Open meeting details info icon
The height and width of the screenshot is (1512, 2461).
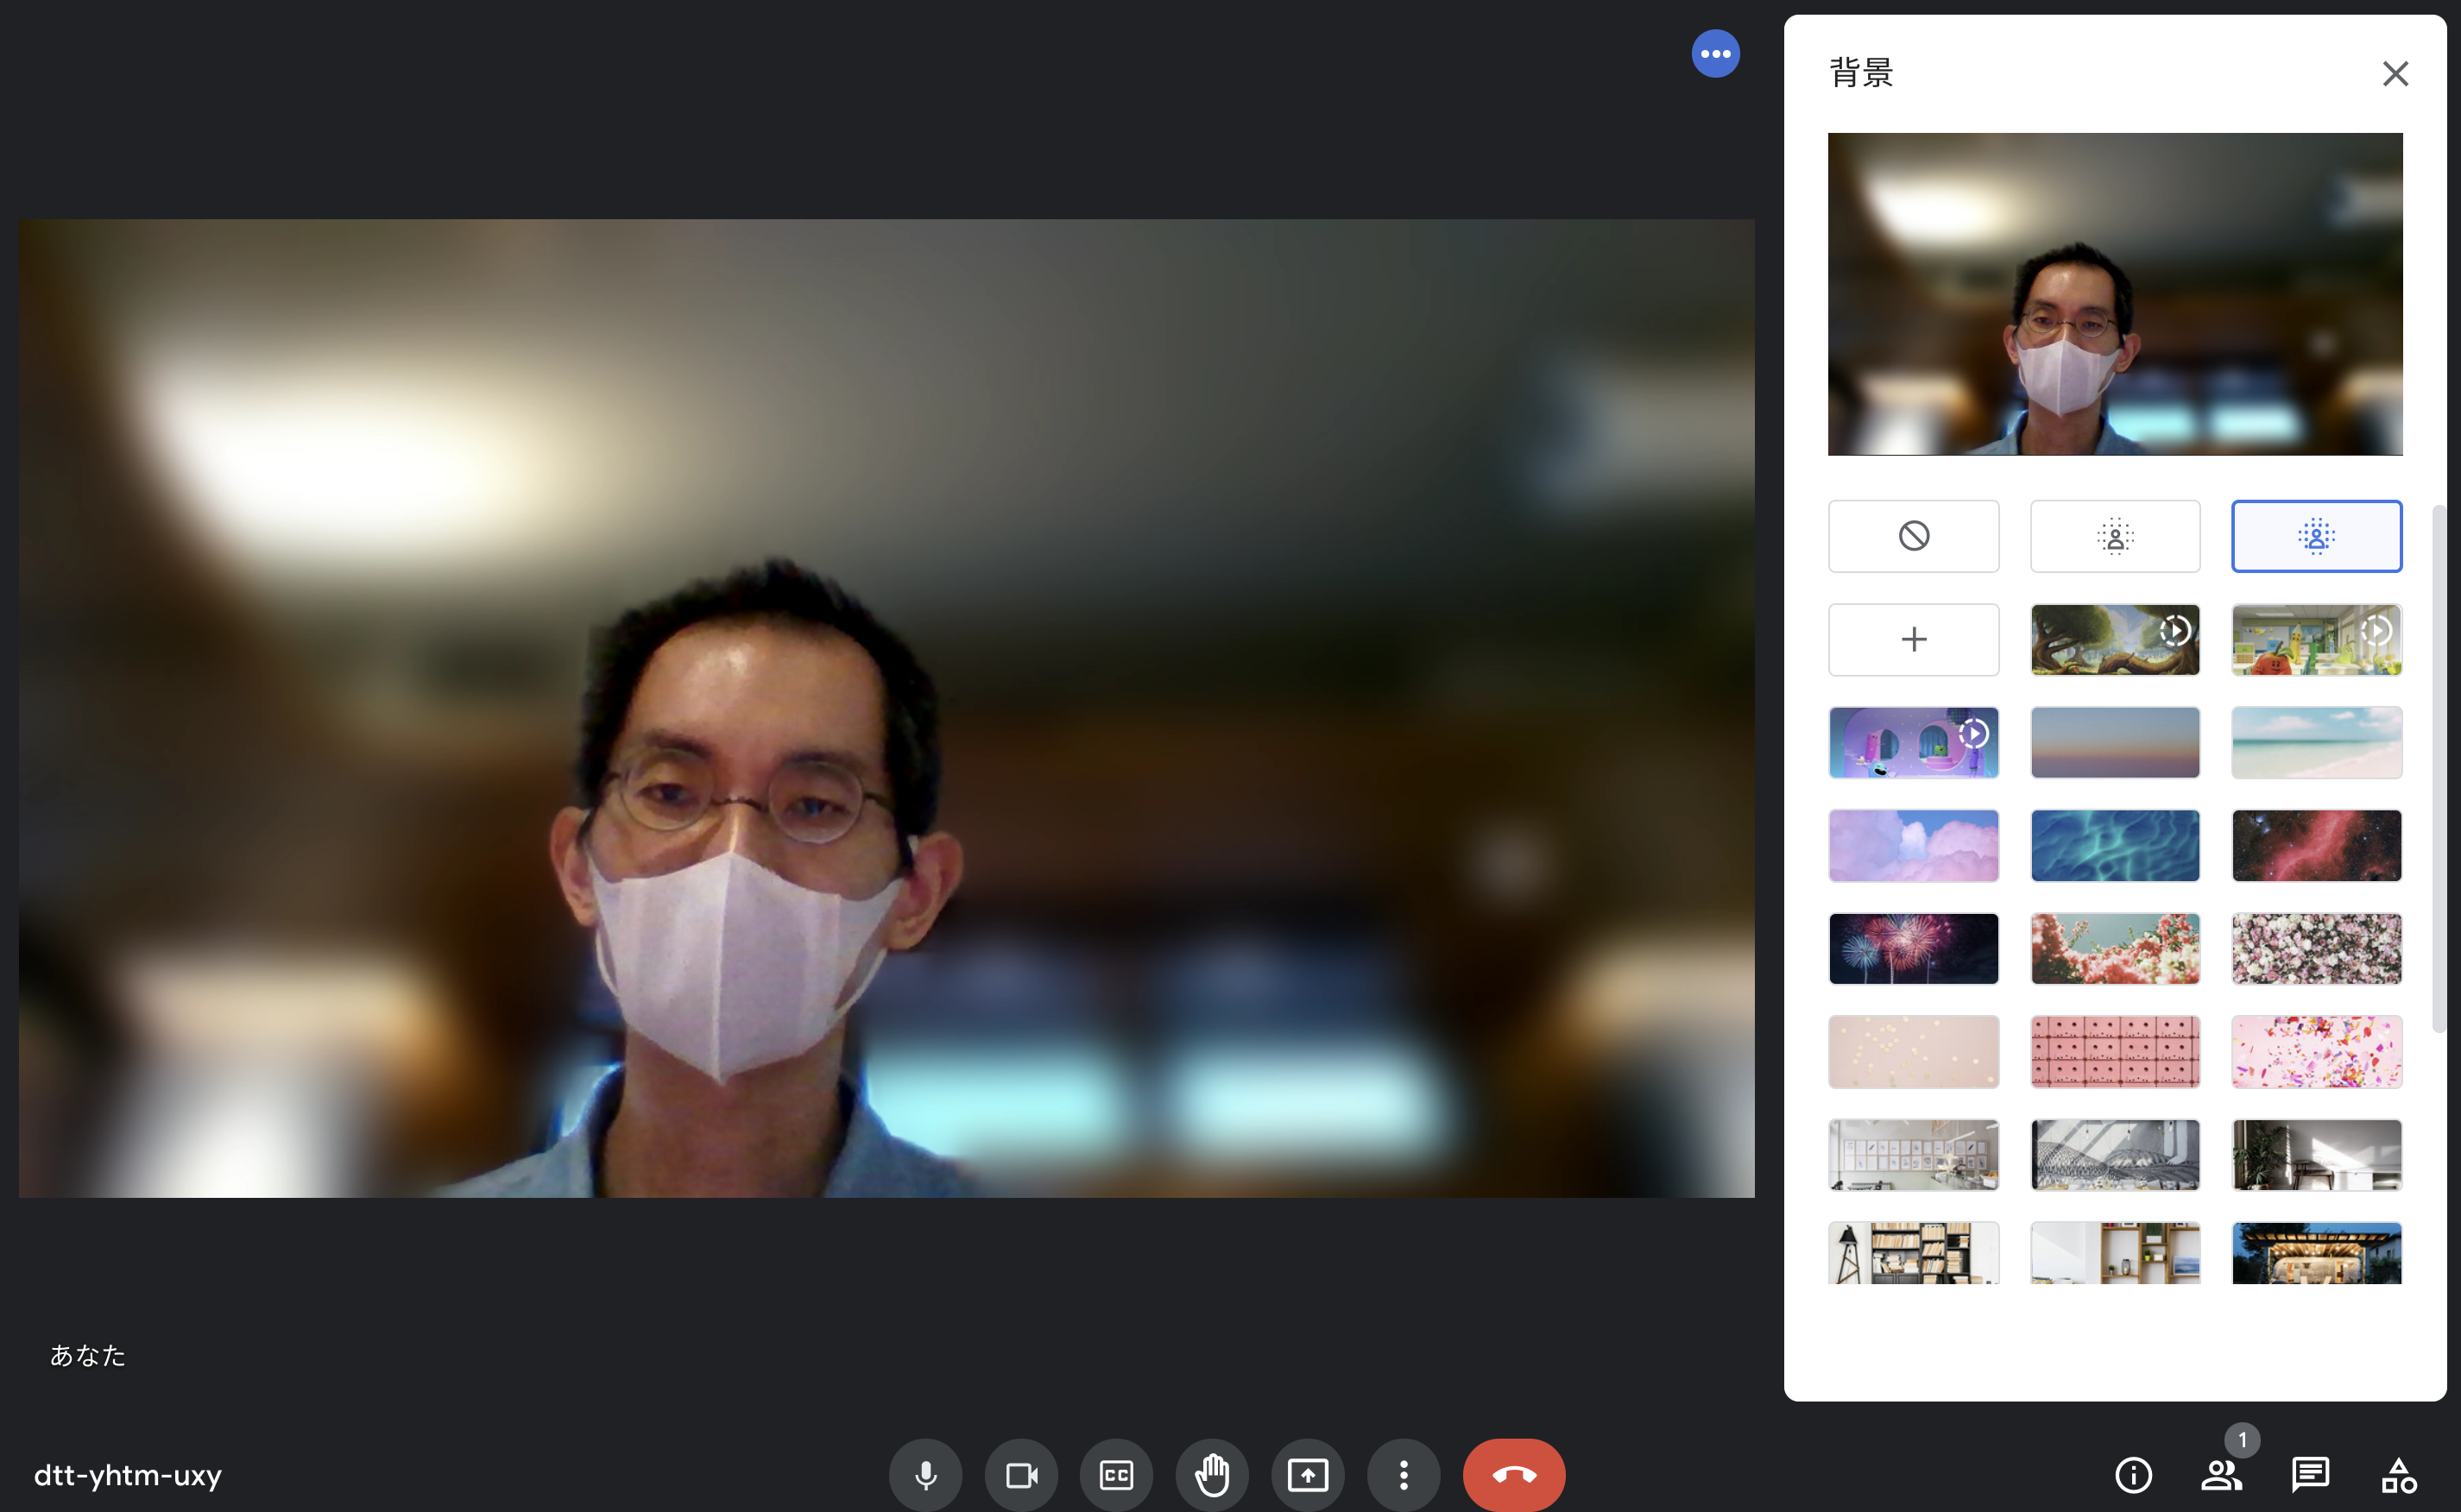pyautogui.click(x=2133, y=1475)
